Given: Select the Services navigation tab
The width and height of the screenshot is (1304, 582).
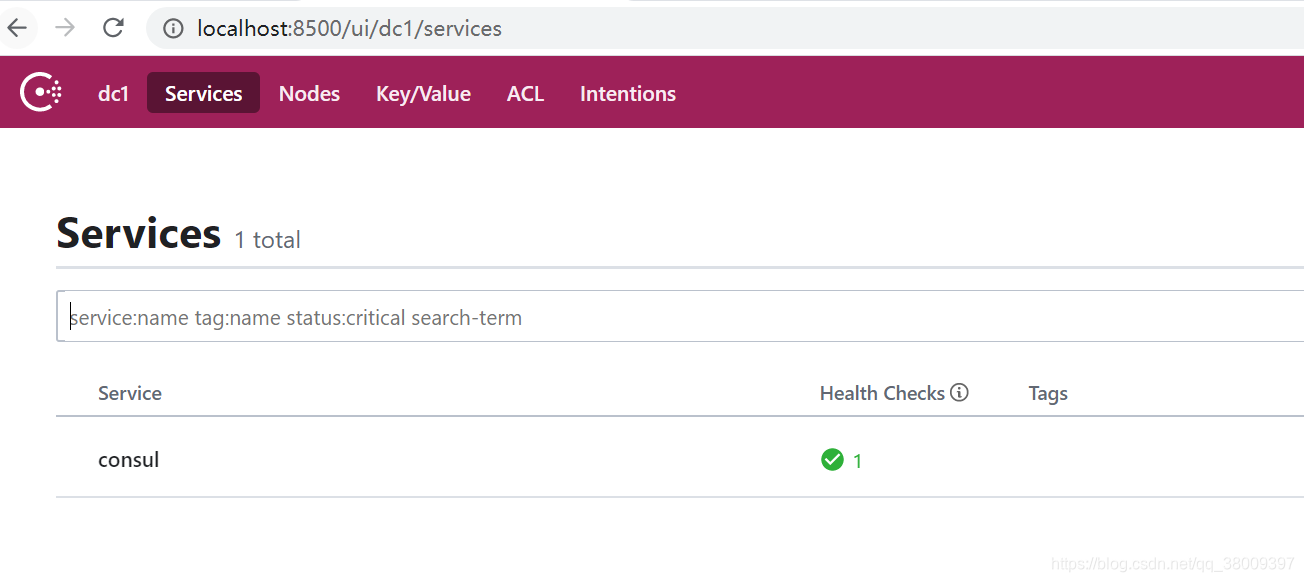Looking at the screenshot, I should (203, 93).
